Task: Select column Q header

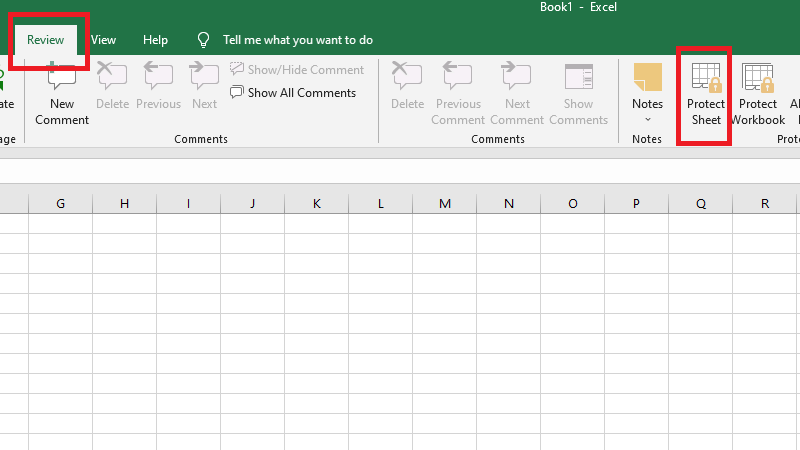Action: click(x=701, y=203)
